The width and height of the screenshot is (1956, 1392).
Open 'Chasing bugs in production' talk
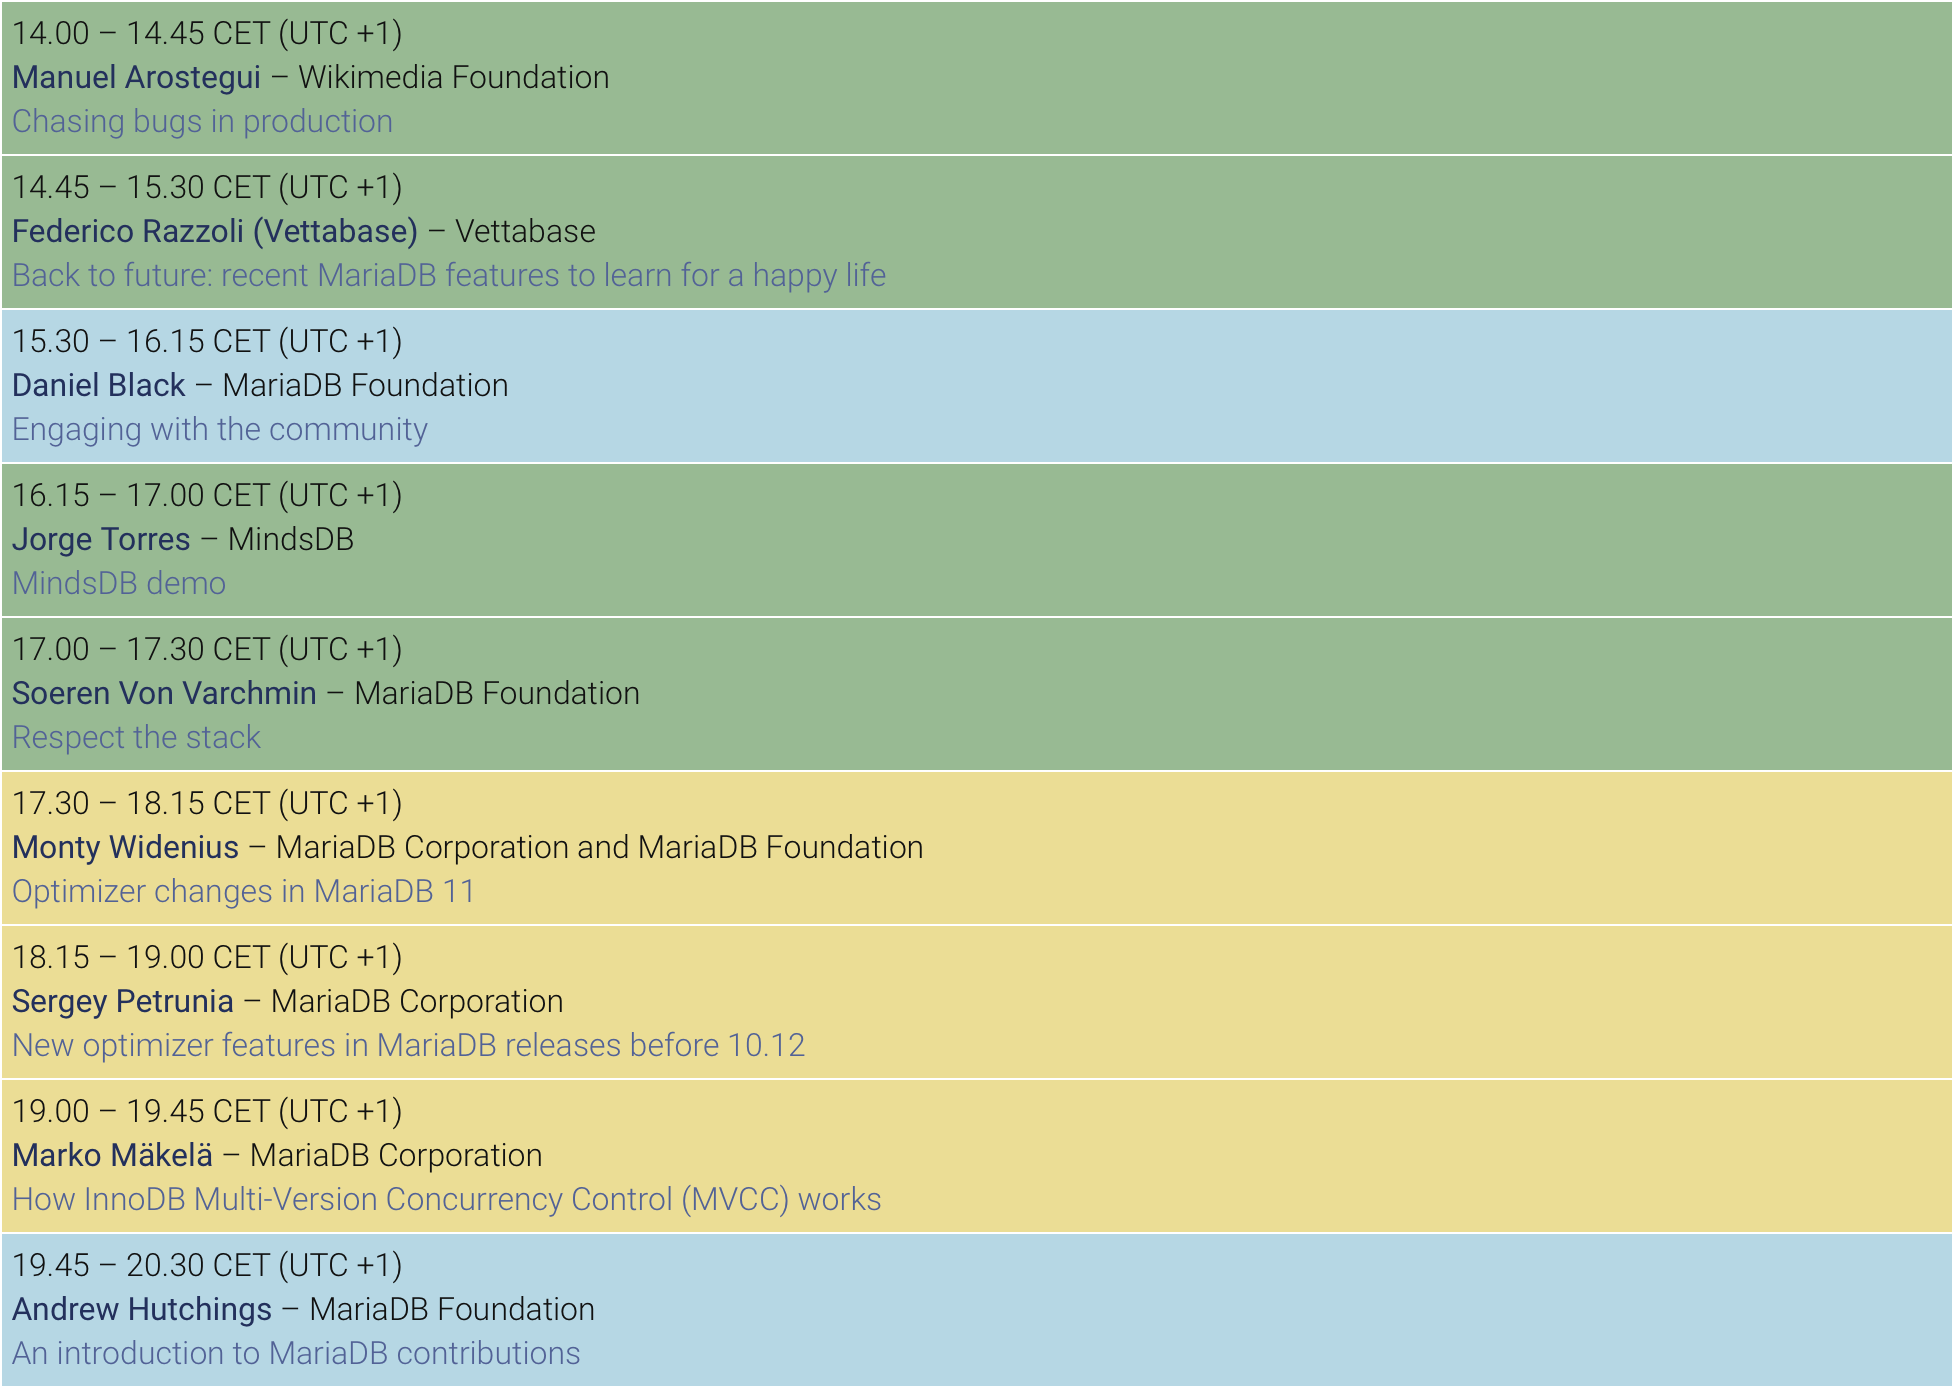pyautogui.click(x=202, y=122)
